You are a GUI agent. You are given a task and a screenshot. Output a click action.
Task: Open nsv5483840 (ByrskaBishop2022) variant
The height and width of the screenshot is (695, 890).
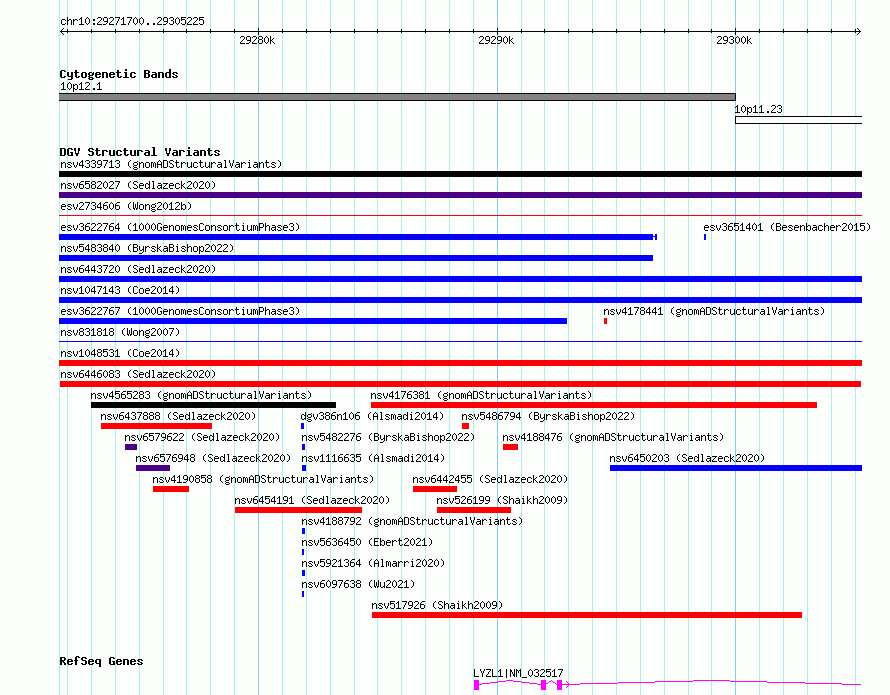coord(147,248)
